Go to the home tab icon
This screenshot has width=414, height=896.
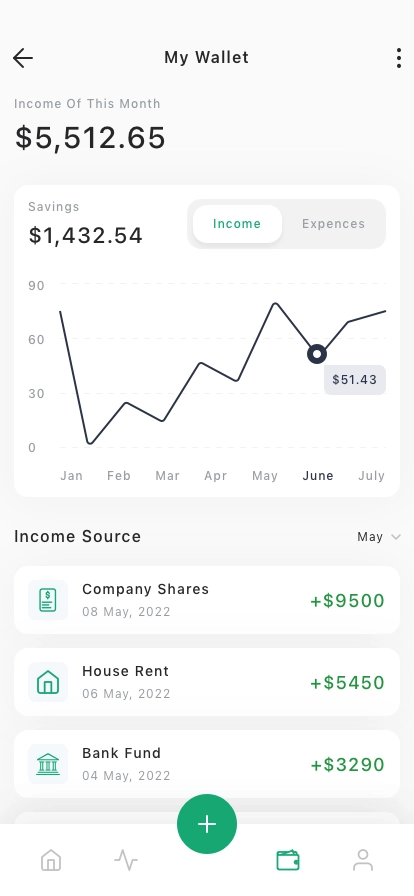(51, 859)
